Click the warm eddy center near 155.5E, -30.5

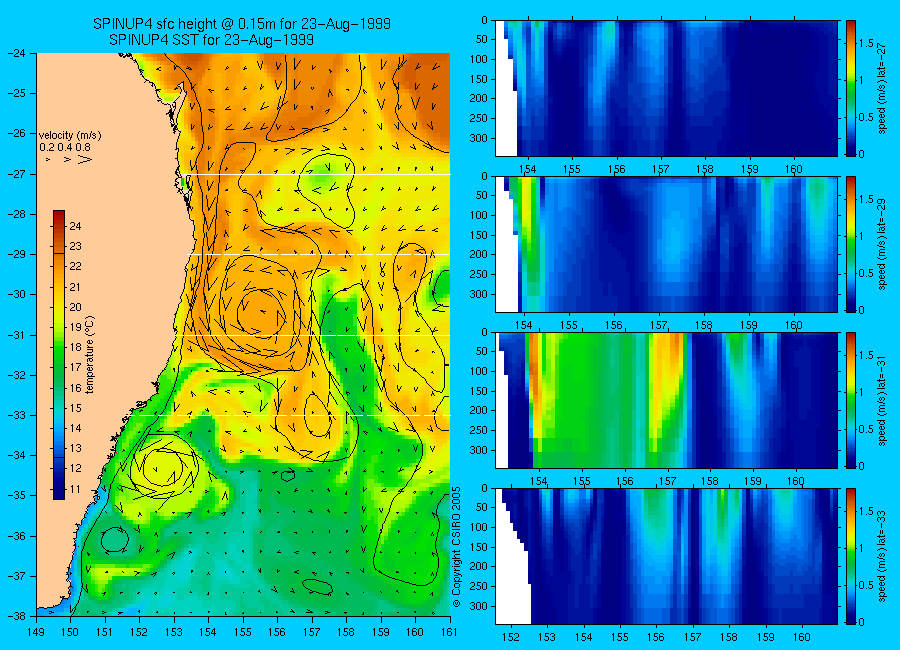[261, 313]
